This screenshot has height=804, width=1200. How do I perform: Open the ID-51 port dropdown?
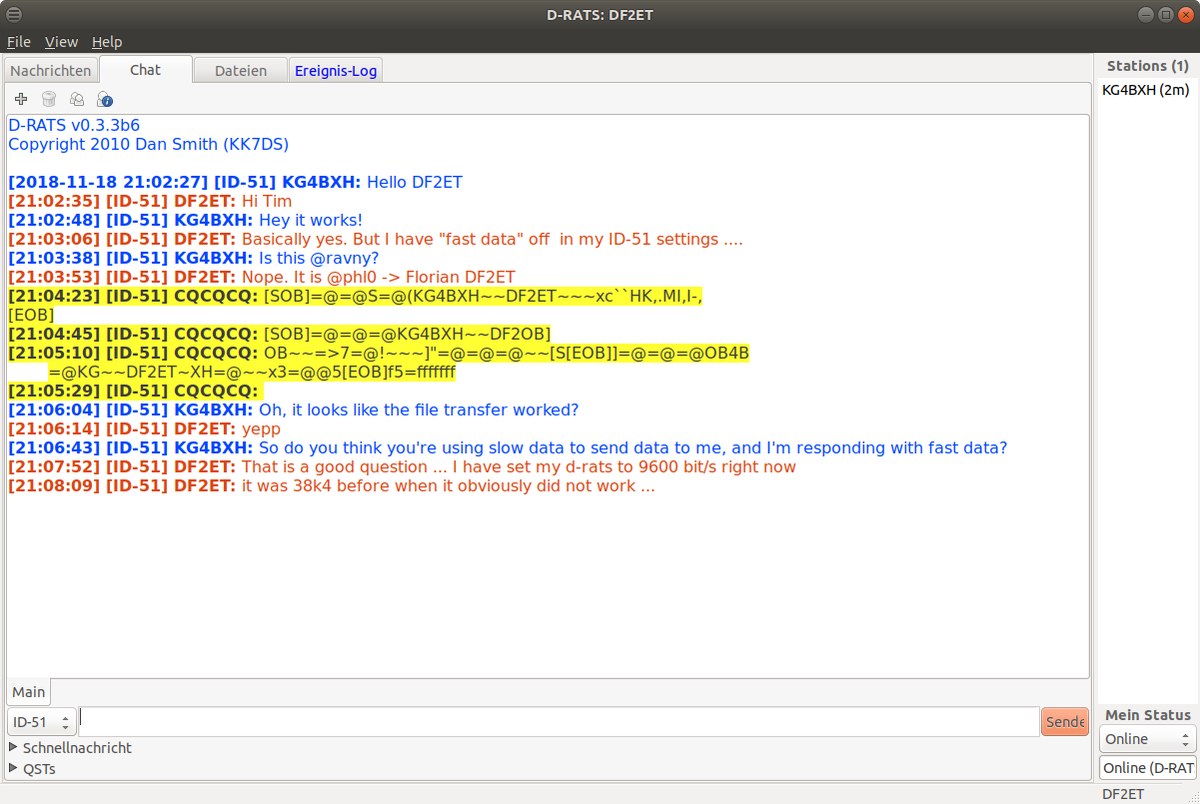point(41,722)
